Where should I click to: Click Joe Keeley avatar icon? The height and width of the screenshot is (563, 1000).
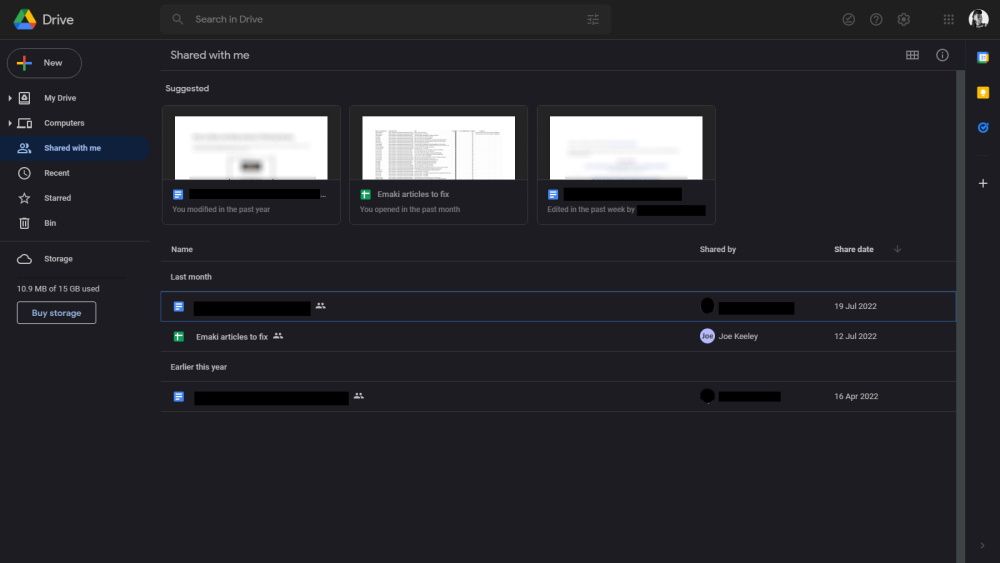point(707,336)
